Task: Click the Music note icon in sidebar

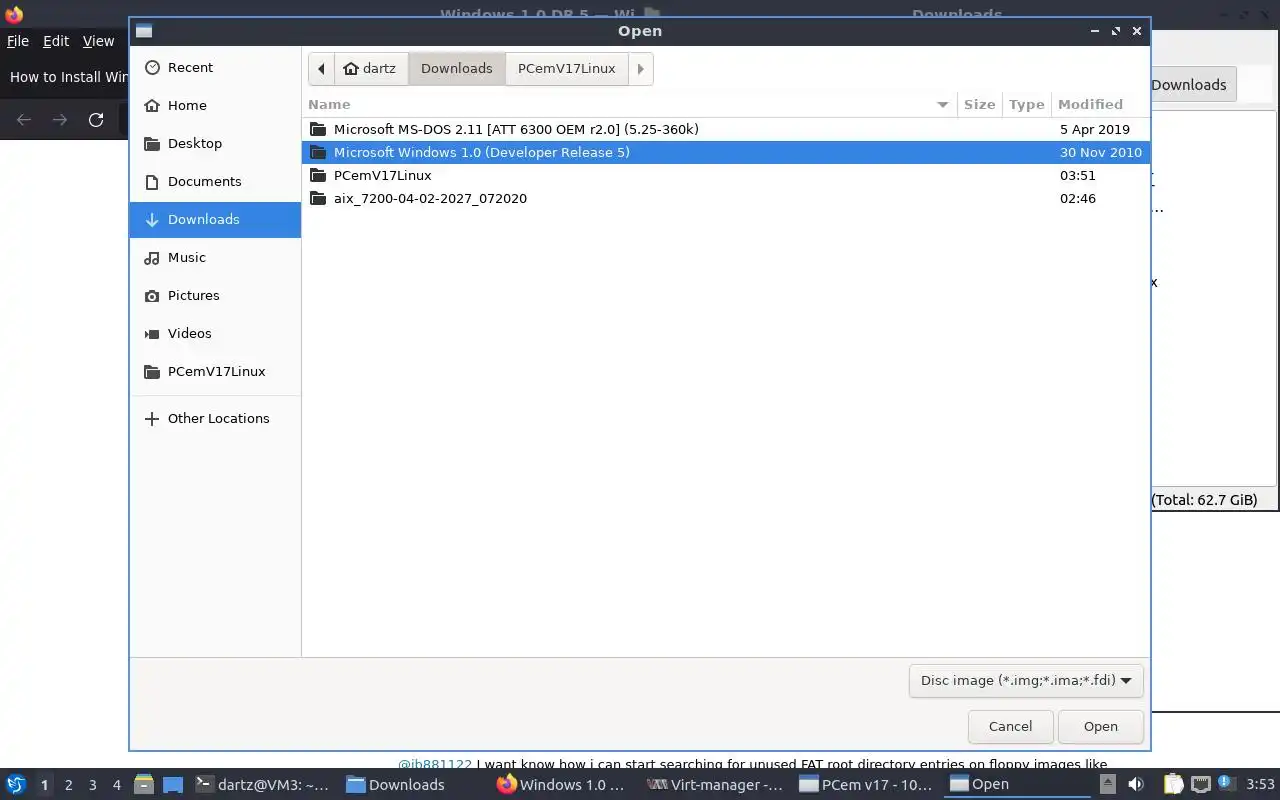Action: coord(152,257)
